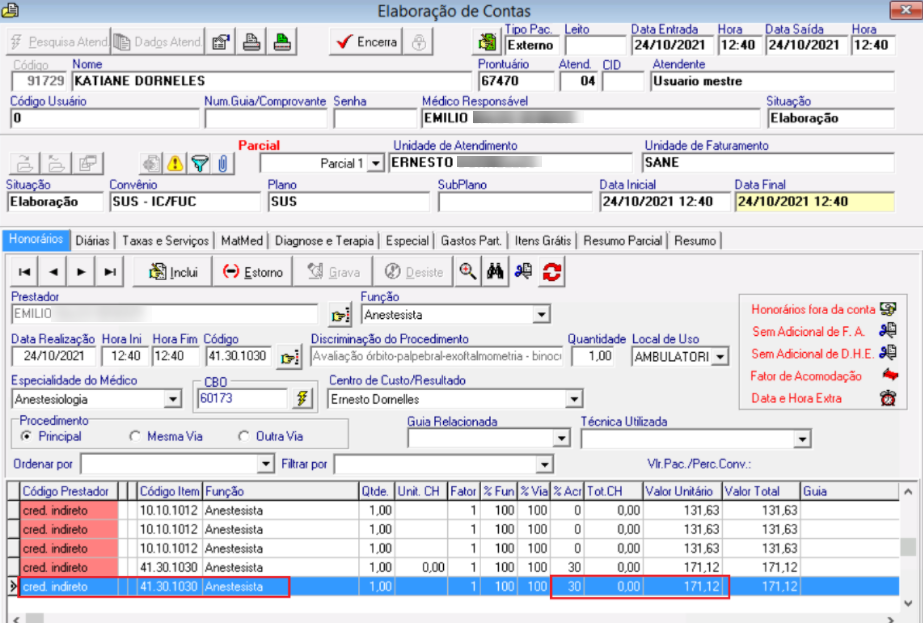Switch to the Resumo Parcial tab
This screenshot has width=923, height=623.
[x=623, y=241]
